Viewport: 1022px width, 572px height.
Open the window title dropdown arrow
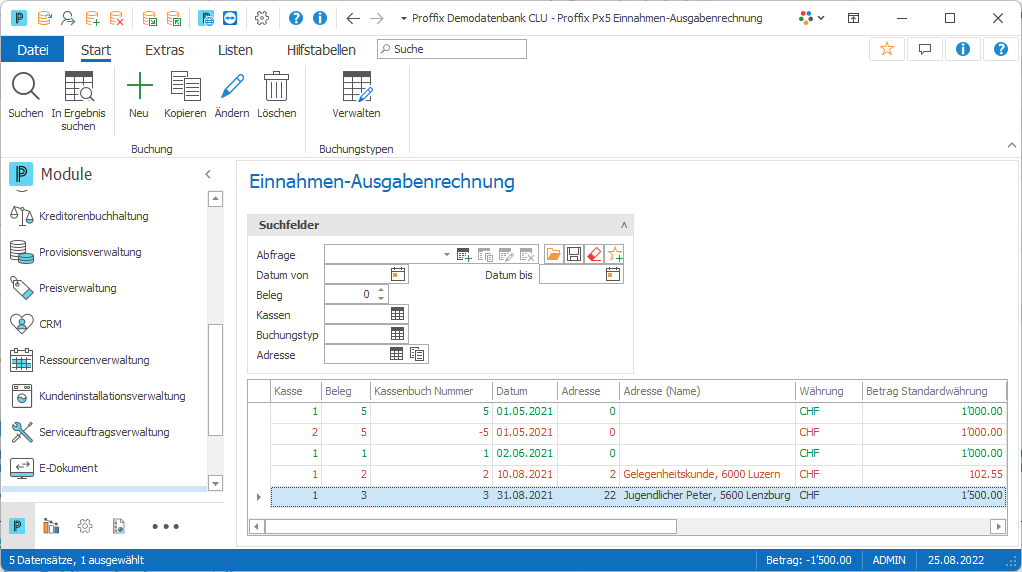click(x=403, y=18)
